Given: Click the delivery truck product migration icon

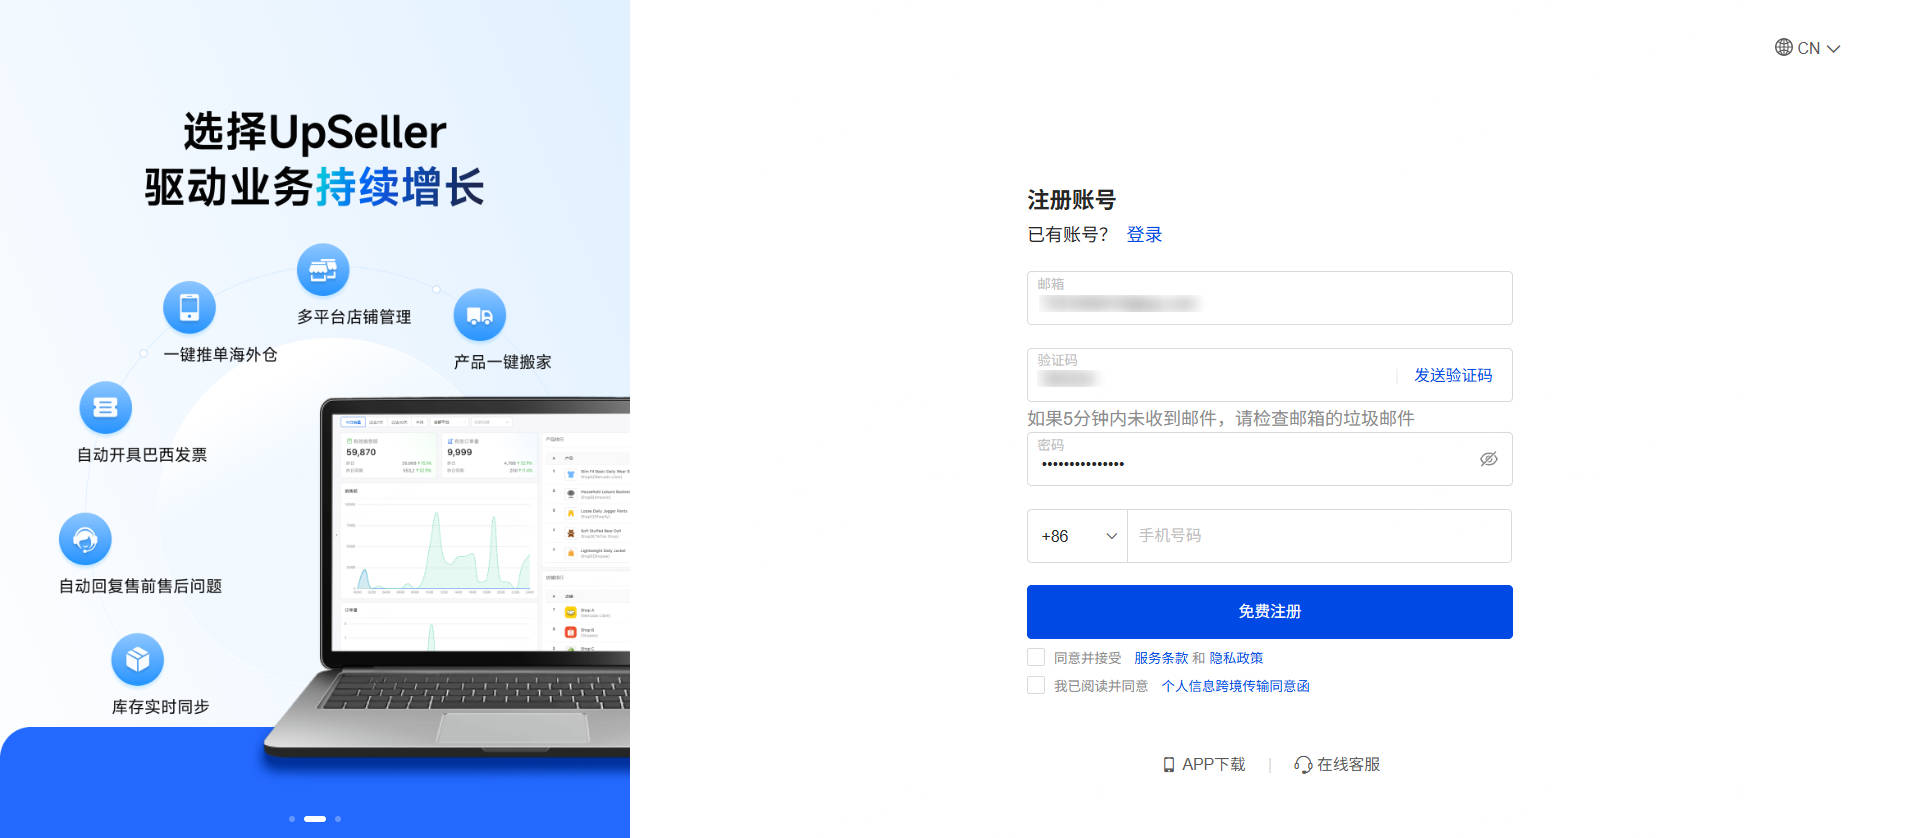Looking at the screenshot, I should tap(480, 316).
